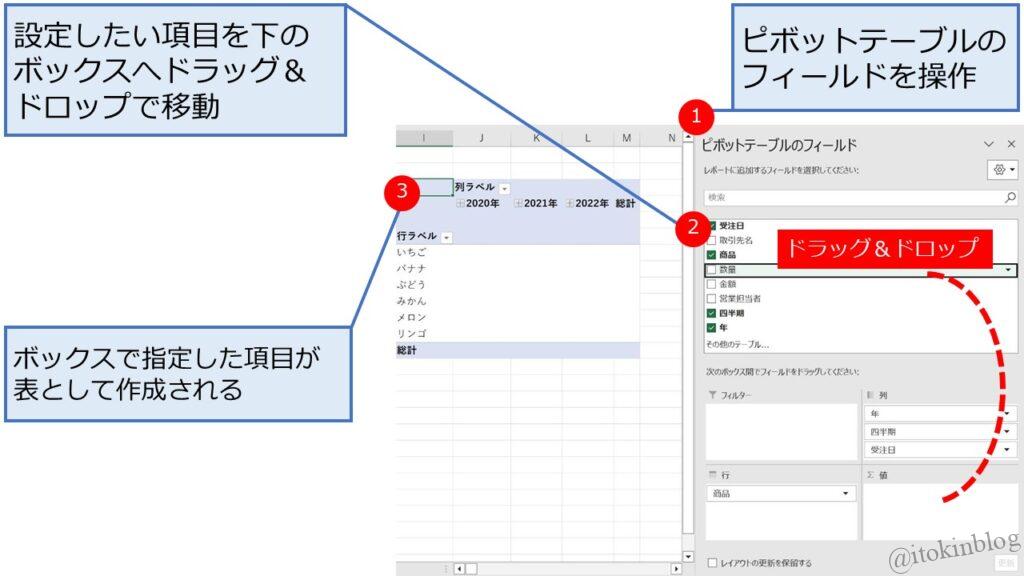Enable the 金額 field checkbox

pos(712,284)
